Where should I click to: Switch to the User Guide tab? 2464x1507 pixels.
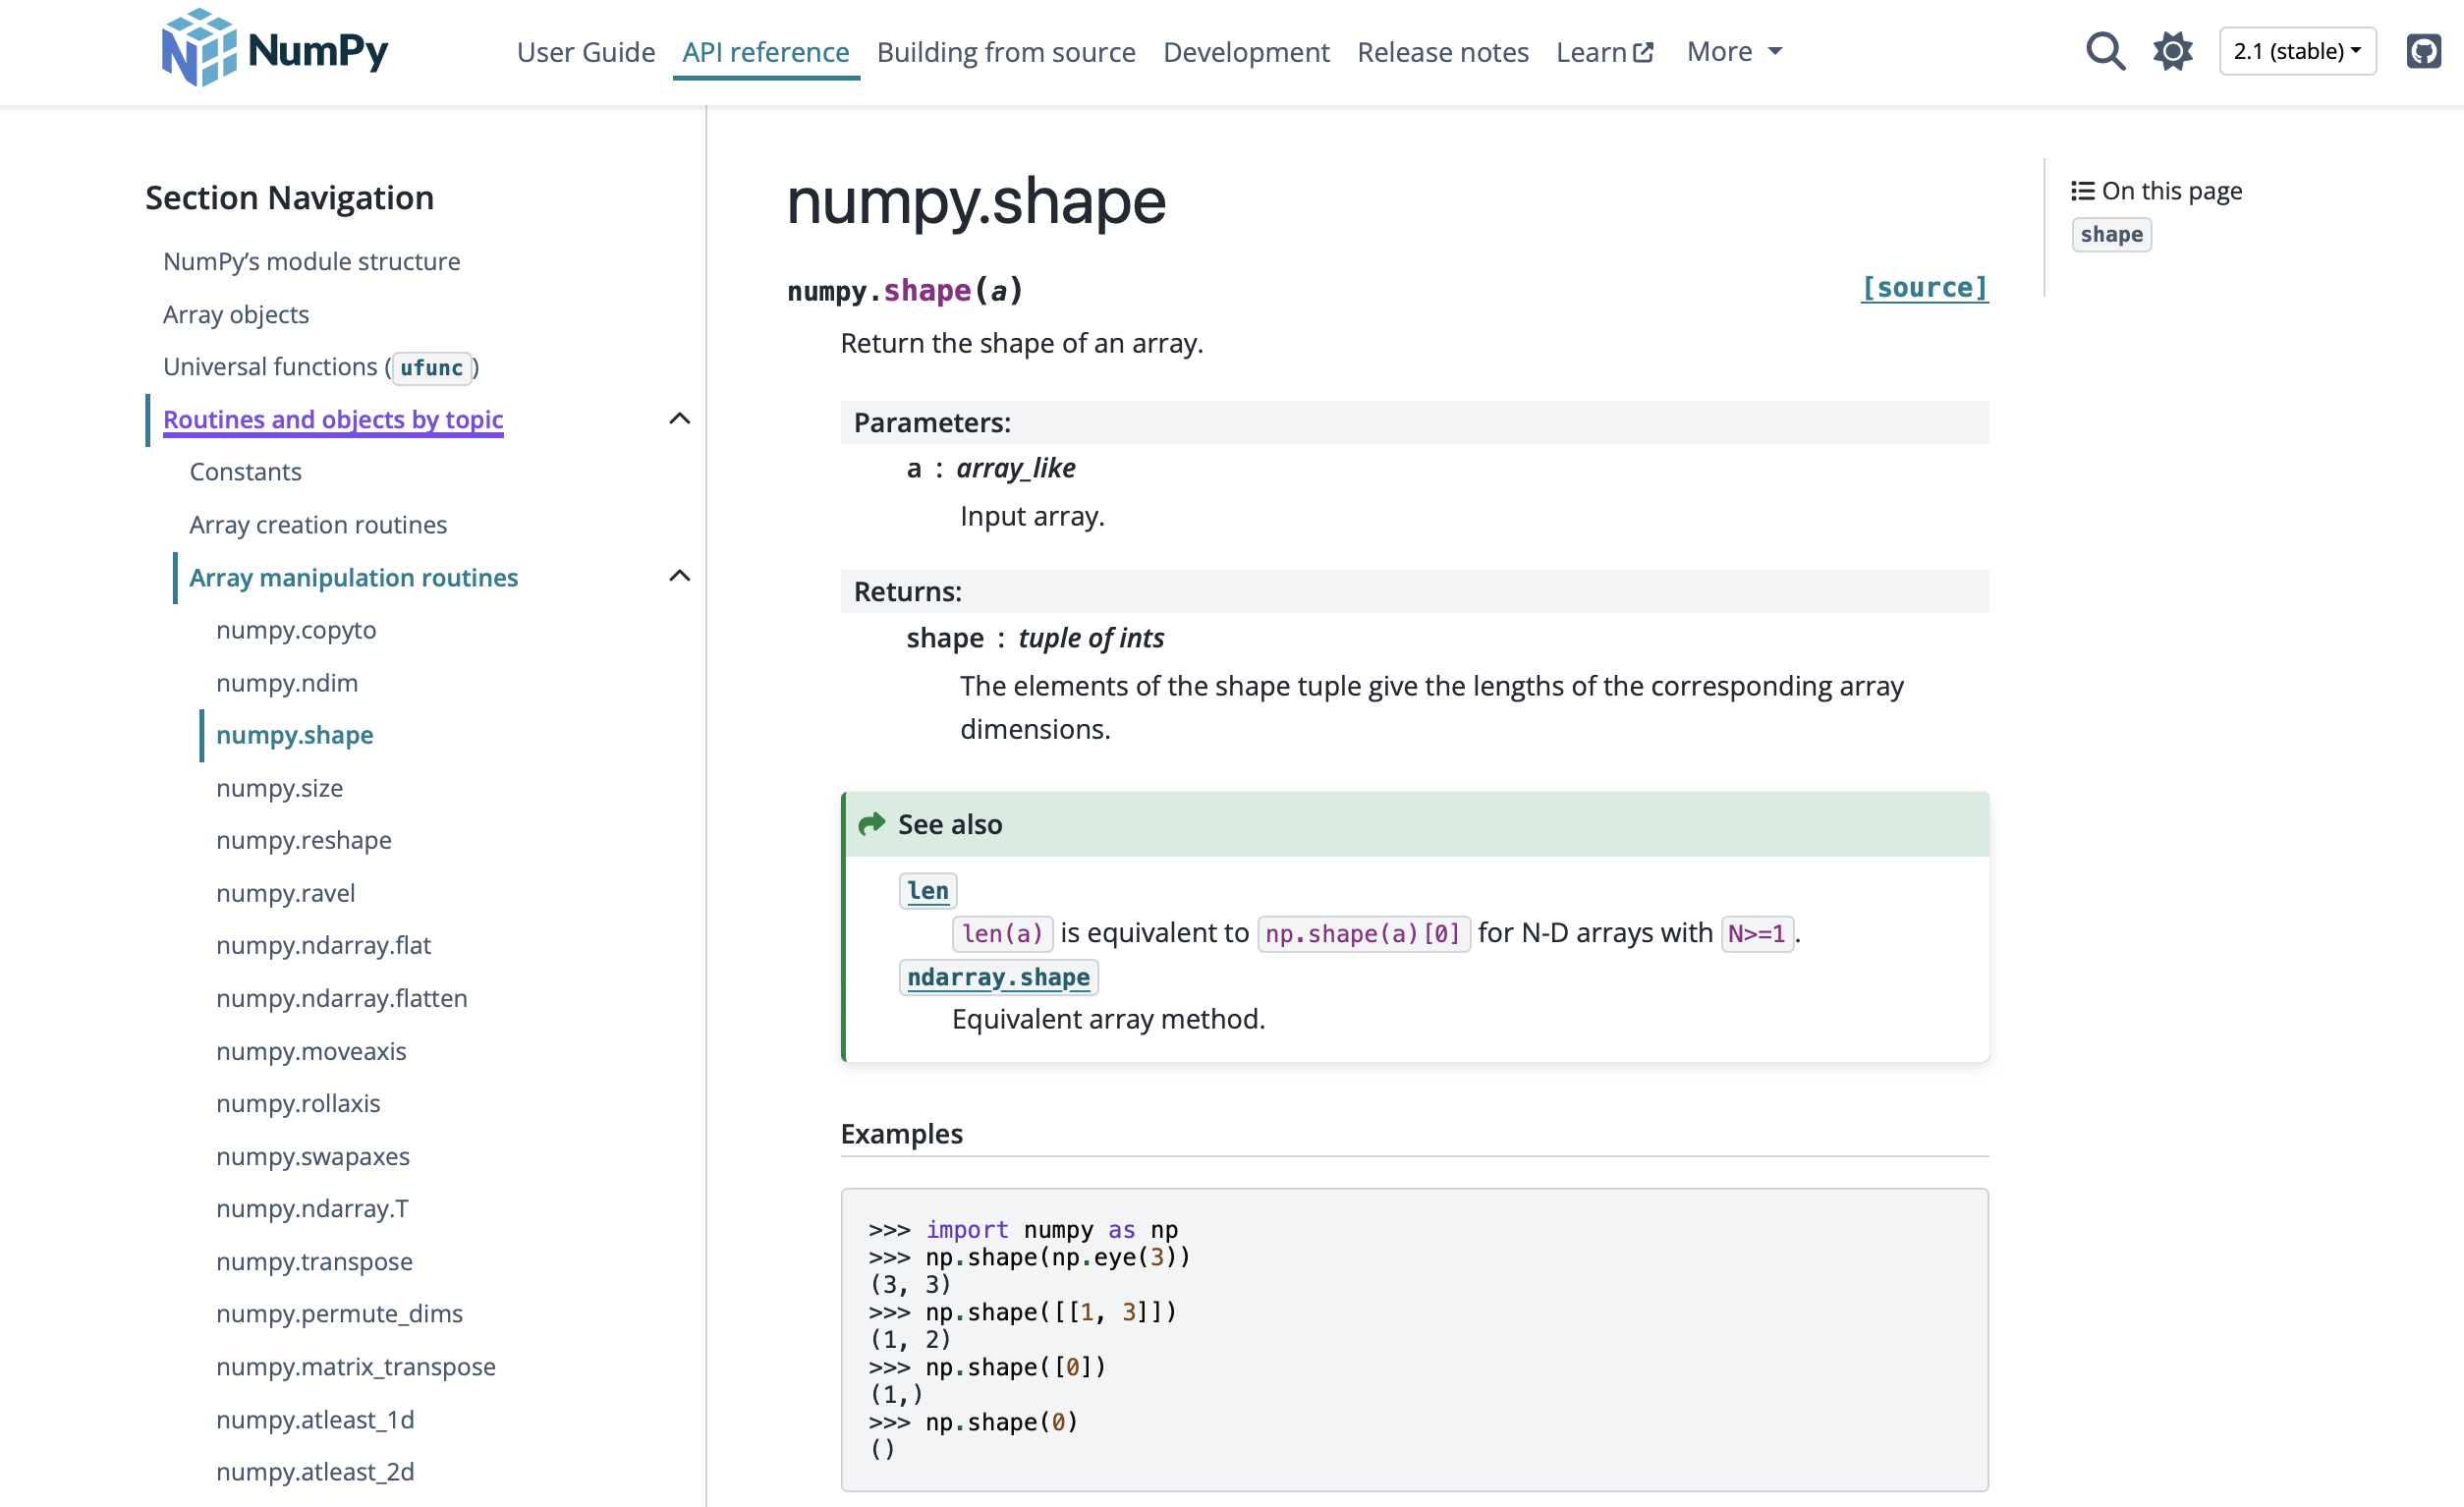[x=586, y=52]
